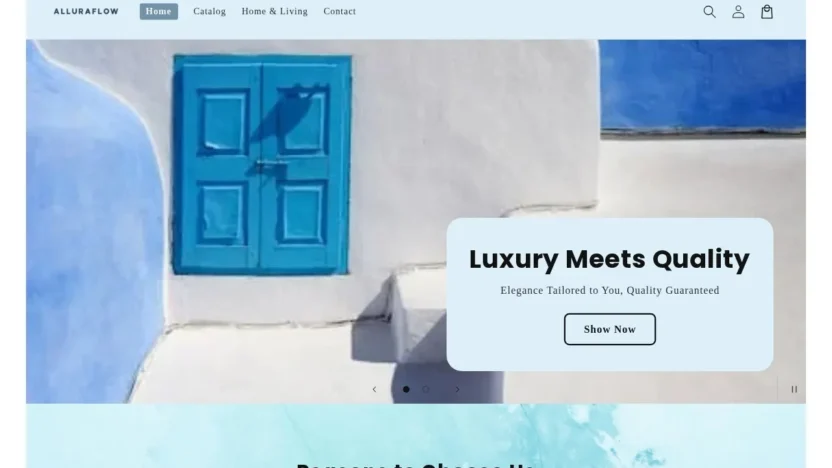Click the blue shuttered window in banner
Image resolution: width=832 pixels, height=468 pixels.
click(262, 164)
